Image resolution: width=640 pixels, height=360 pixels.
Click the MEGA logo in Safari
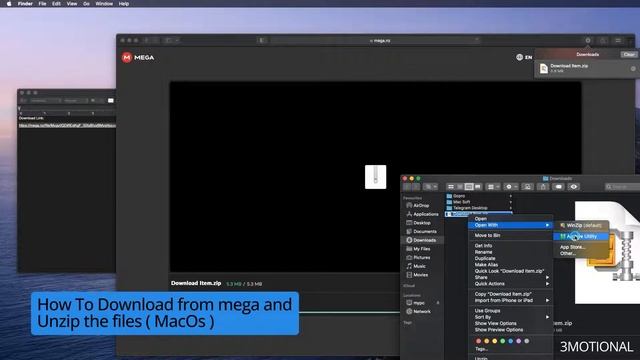coord(138,58)
